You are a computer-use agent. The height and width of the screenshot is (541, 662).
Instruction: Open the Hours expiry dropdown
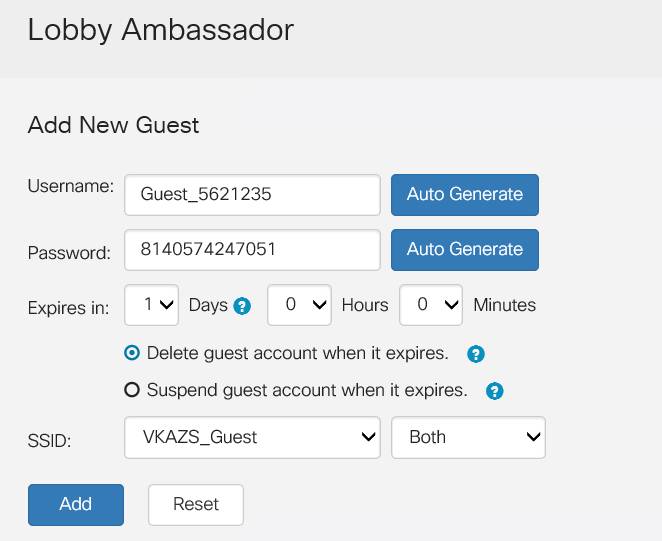pyautogui.click(x=299, y=305)
